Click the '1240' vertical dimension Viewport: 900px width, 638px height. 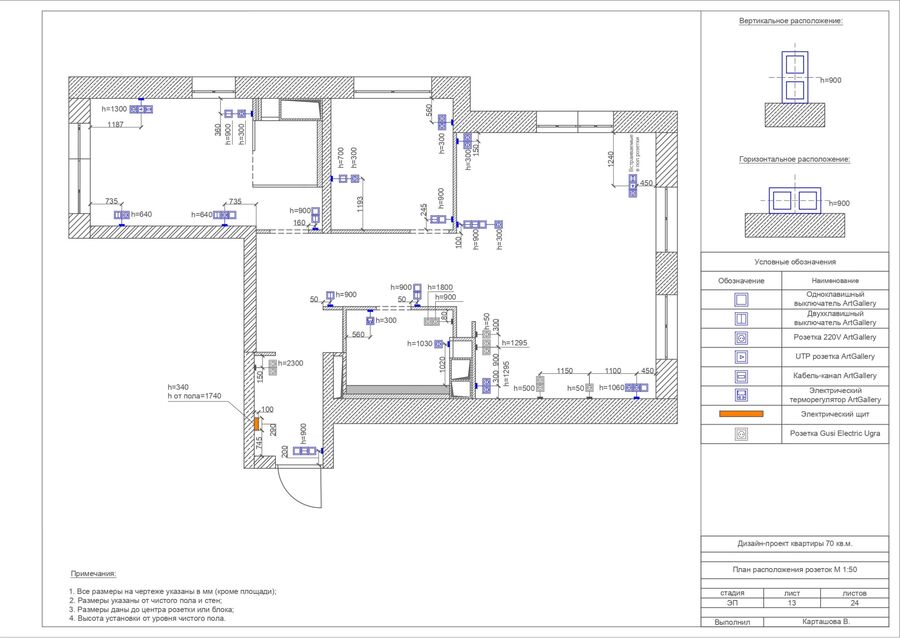click(x=611, y=160)
